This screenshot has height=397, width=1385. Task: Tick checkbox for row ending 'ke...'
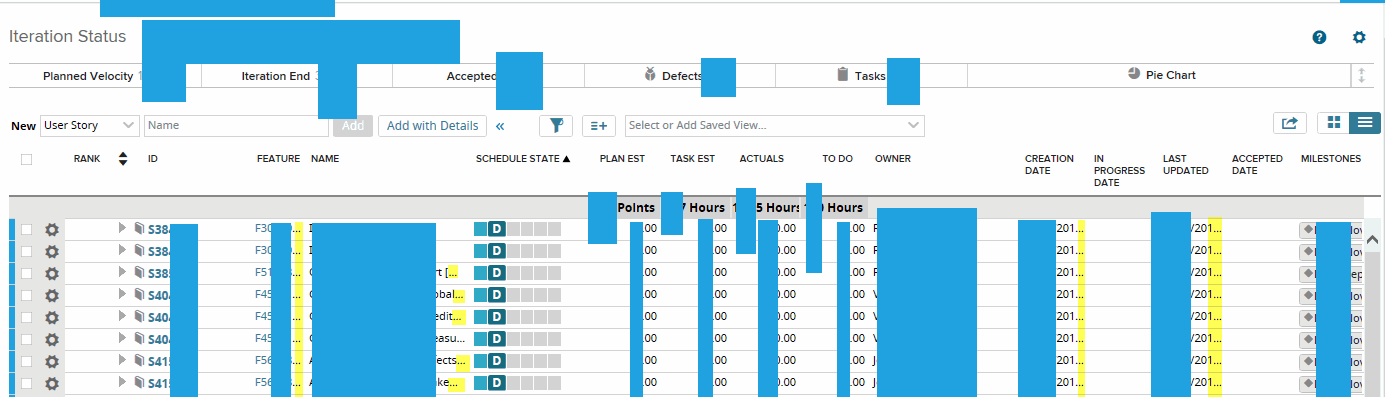26,383
